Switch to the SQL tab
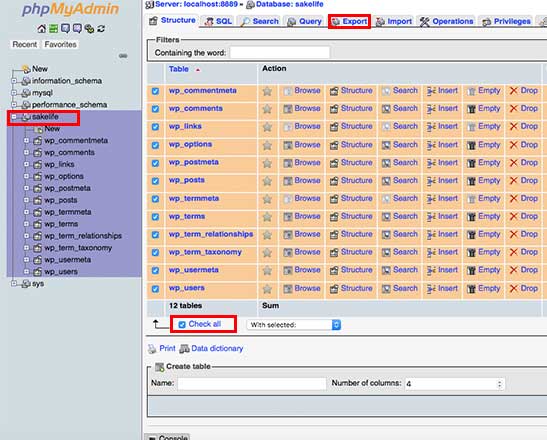The image size is (547, 440). (x=218, y=22)
